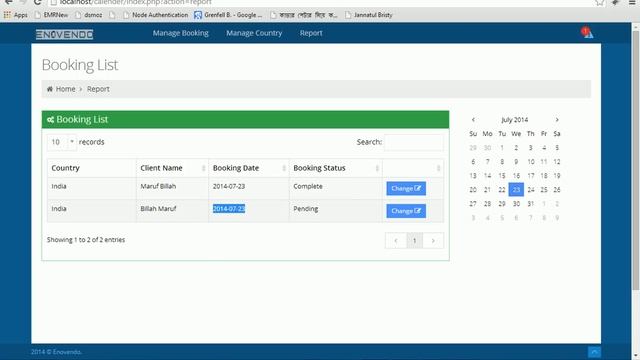
Task: Open the Node Authentication bookmark
Action: pos(156,15)
